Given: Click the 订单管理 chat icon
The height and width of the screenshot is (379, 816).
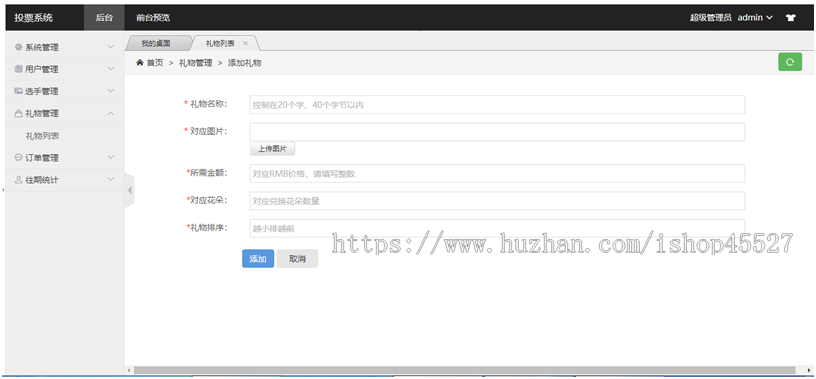Looking at the screenshot, I should [x=19, y=157].
